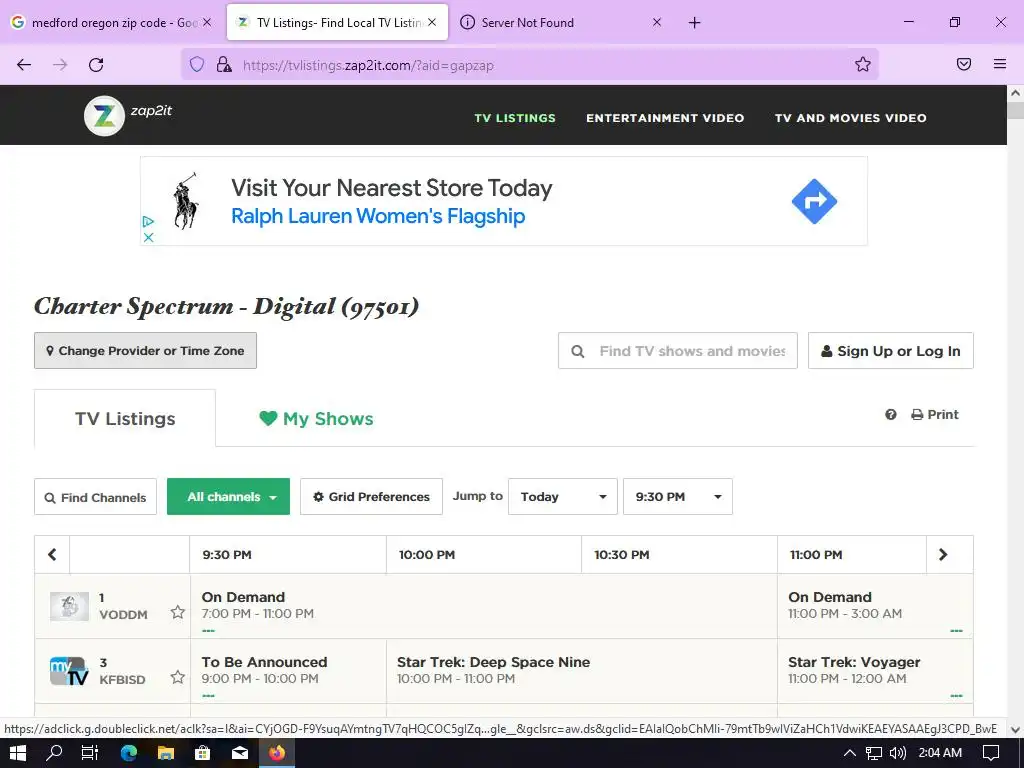Favorite the KFBISD channel star
1024x768 pixels.
[x=178, y=677]
